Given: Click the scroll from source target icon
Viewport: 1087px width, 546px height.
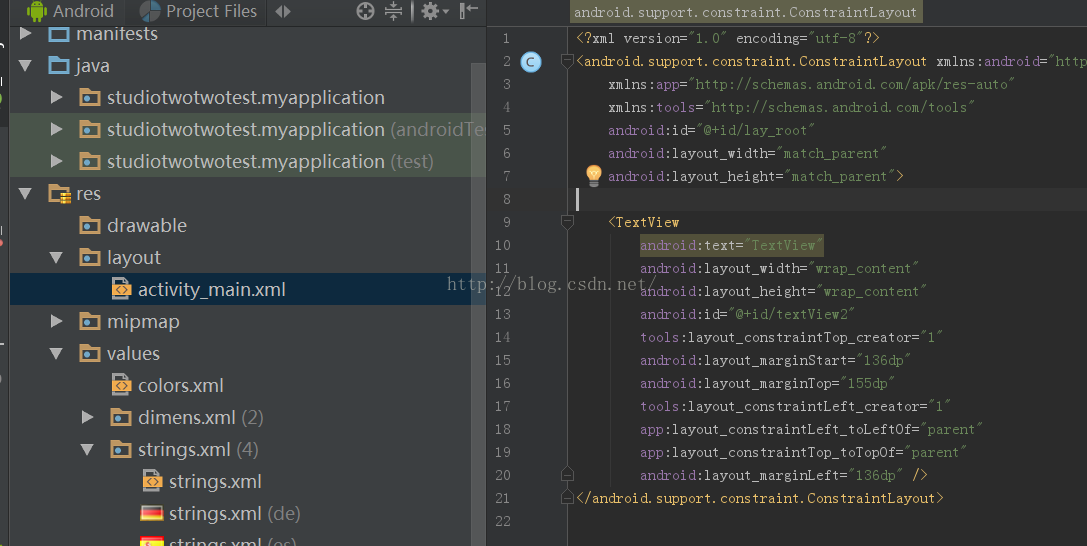Looking at the screenshot, I should tap(366, 12).
